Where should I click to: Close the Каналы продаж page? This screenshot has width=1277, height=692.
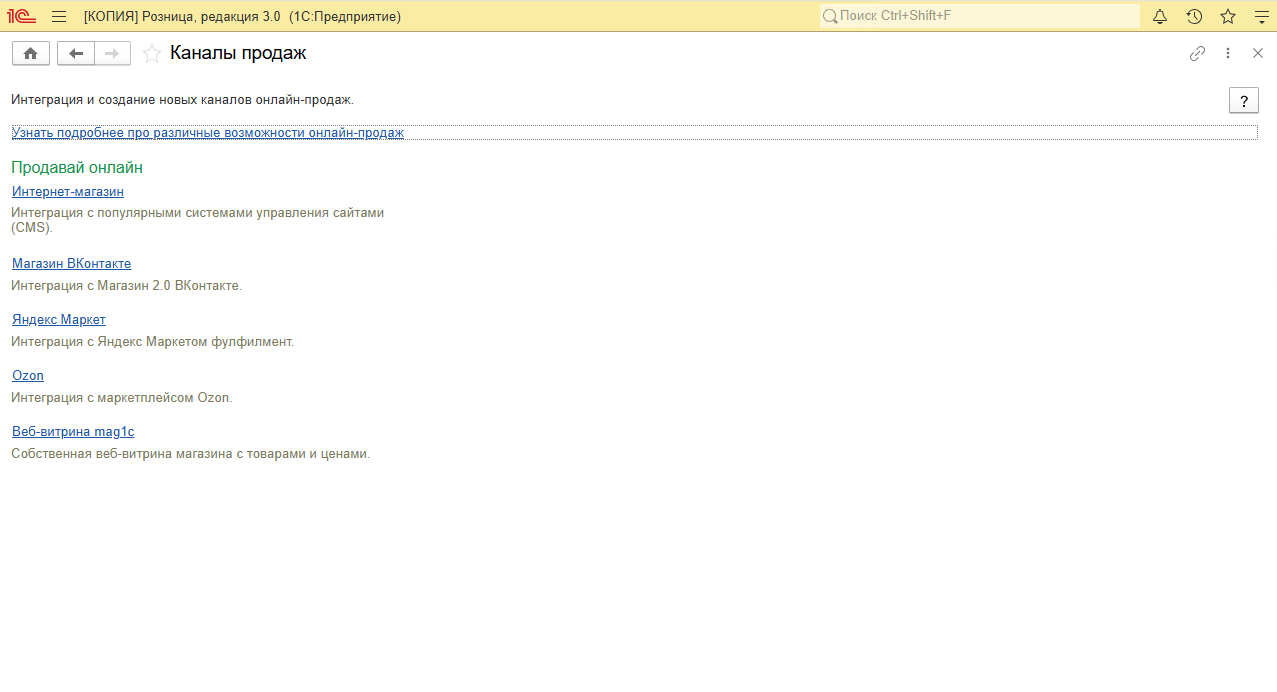click(1258, 54)
